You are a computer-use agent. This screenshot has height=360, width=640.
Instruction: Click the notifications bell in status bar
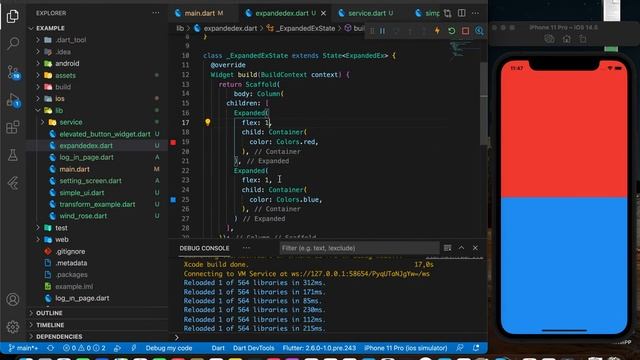476,348
